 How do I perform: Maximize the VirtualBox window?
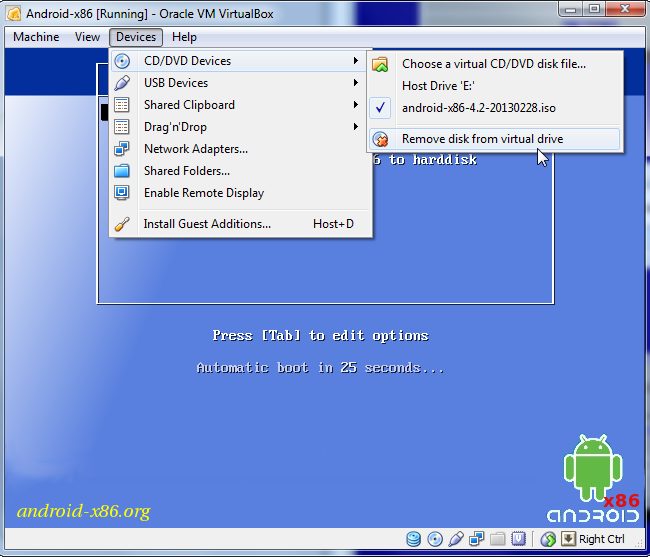(x=594, y=9)
